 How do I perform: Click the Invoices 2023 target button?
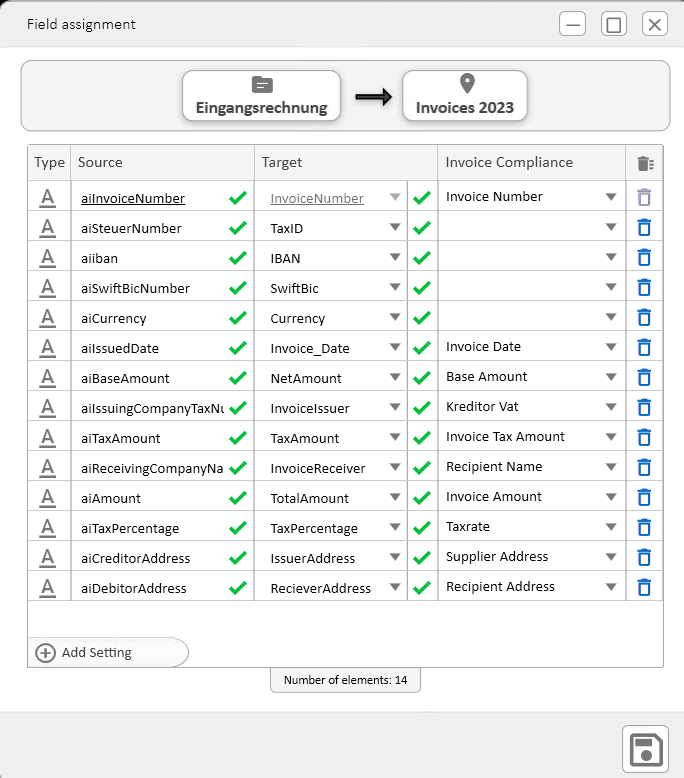[465, 96]
